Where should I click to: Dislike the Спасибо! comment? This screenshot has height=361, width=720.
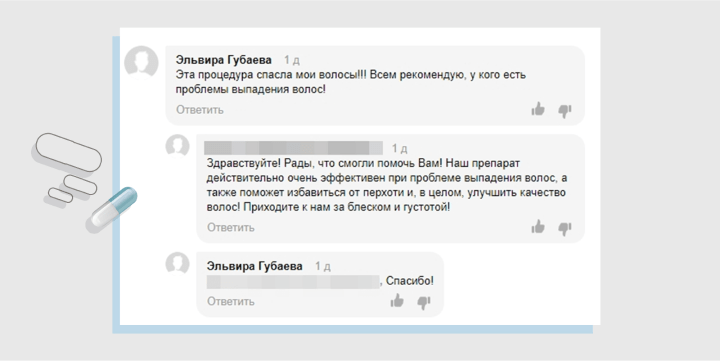tap(423, 303)
